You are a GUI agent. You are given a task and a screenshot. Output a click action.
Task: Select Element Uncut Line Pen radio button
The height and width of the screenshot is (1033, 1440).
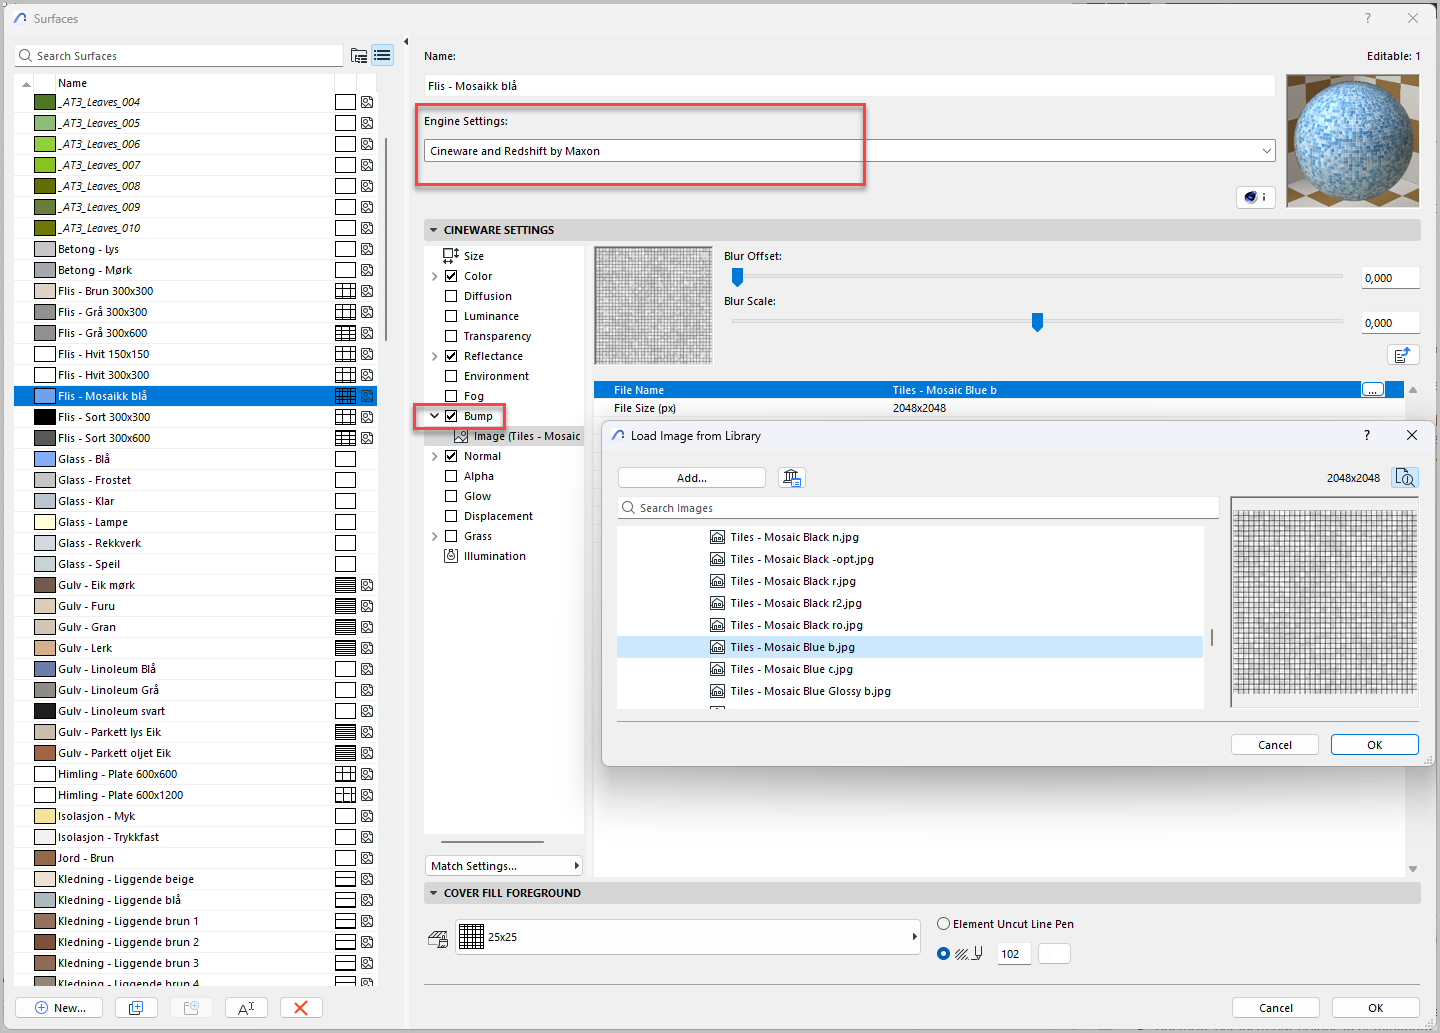(943, 924)
